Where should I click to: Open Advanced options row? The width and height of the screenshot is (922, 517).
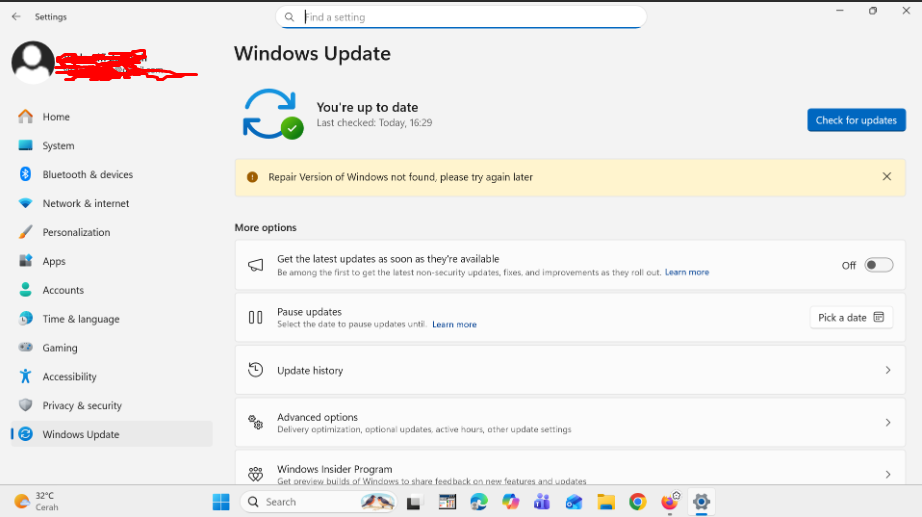(x=570, y=422)
